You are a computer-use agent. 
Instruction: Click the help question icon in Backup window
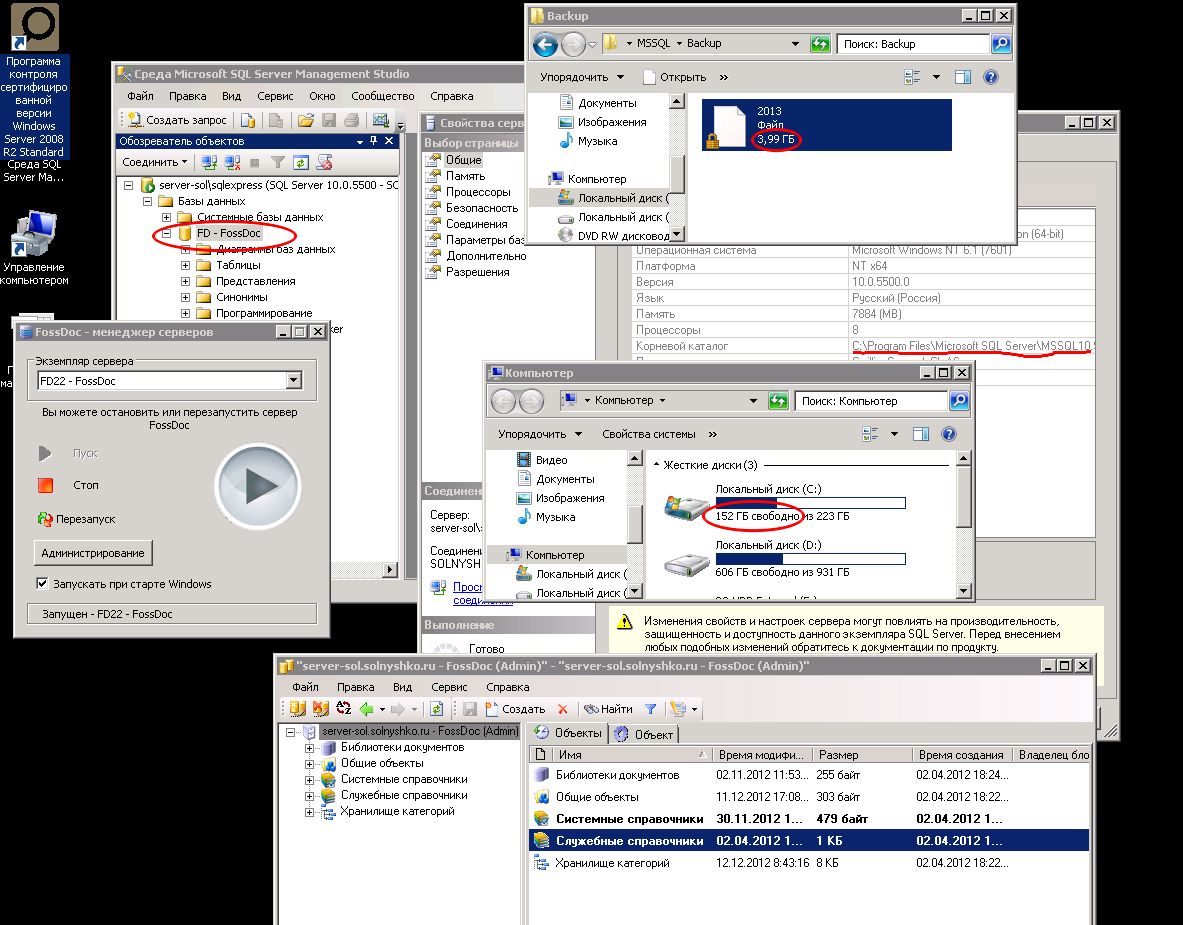(991, 77)
